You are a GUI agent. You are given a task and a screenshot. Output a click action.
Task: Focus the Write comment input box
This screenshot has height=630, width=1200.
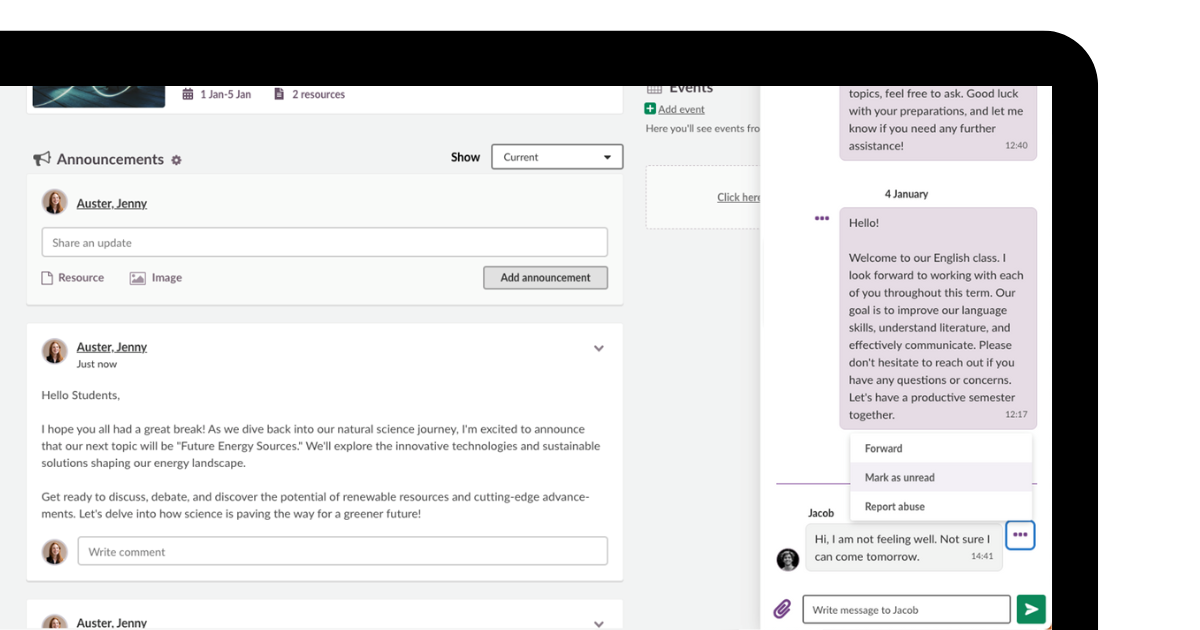point(342,552)
